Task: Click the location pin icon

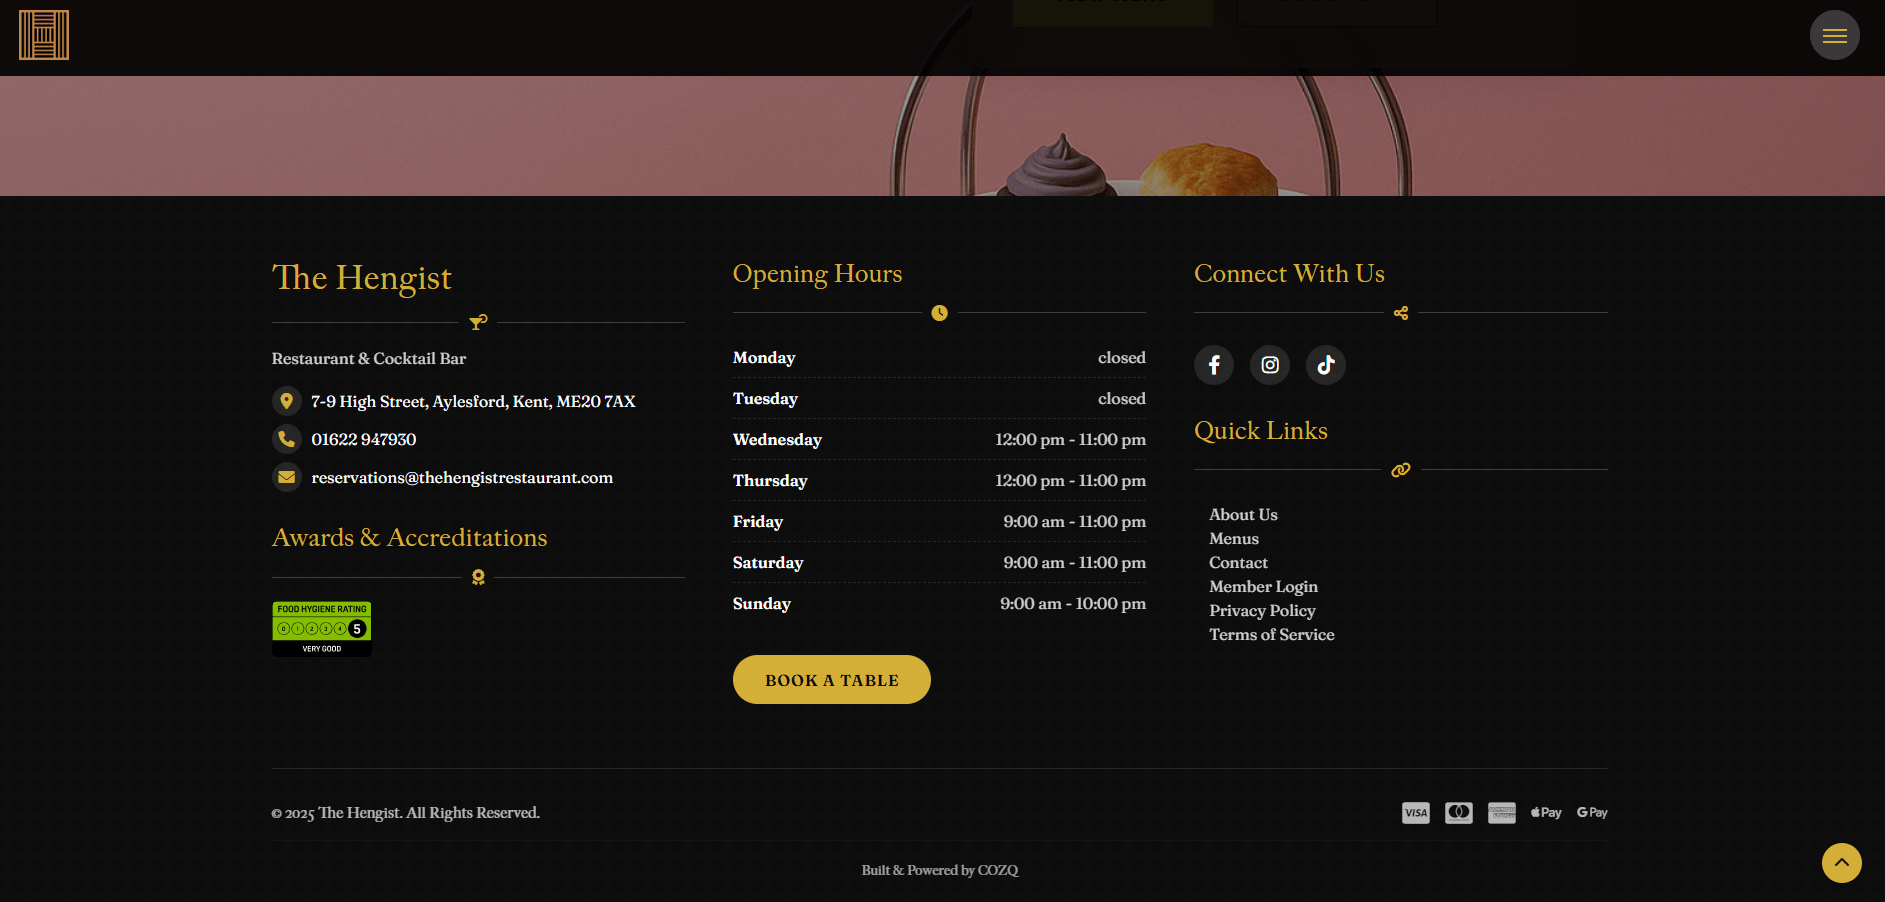Action: coord(287,401)
